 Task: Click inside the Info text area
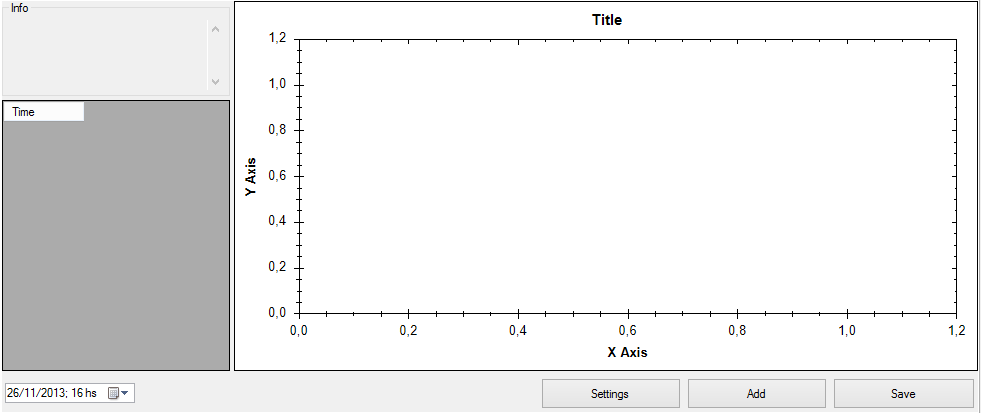(106, 55)
